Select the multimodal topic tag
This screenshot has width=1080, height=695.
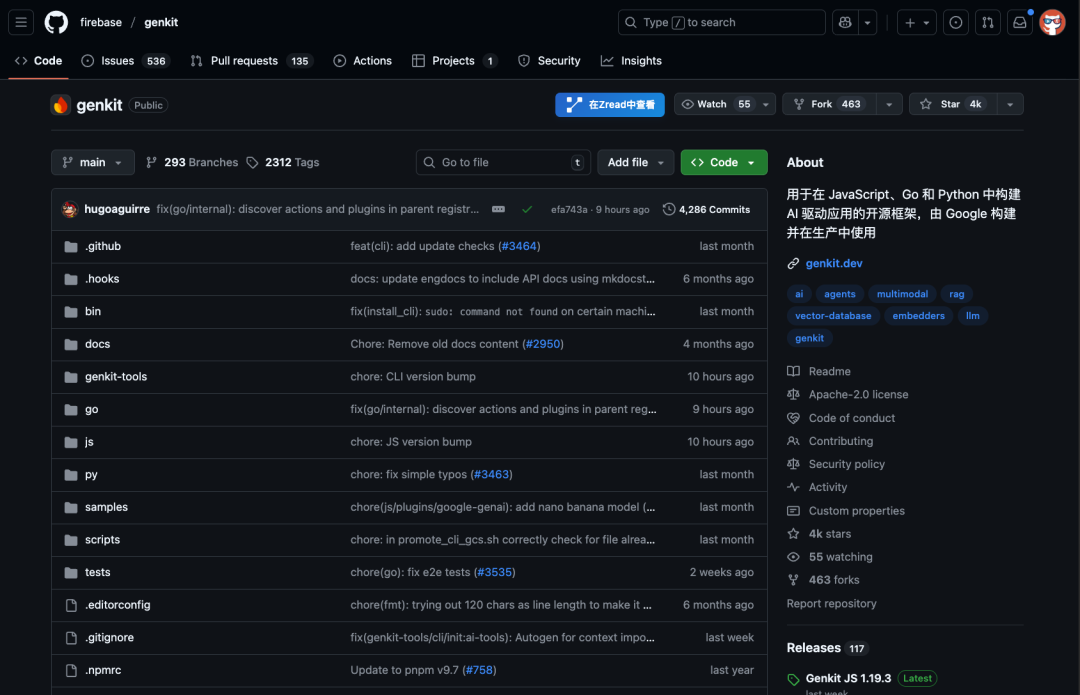point(902,294)
